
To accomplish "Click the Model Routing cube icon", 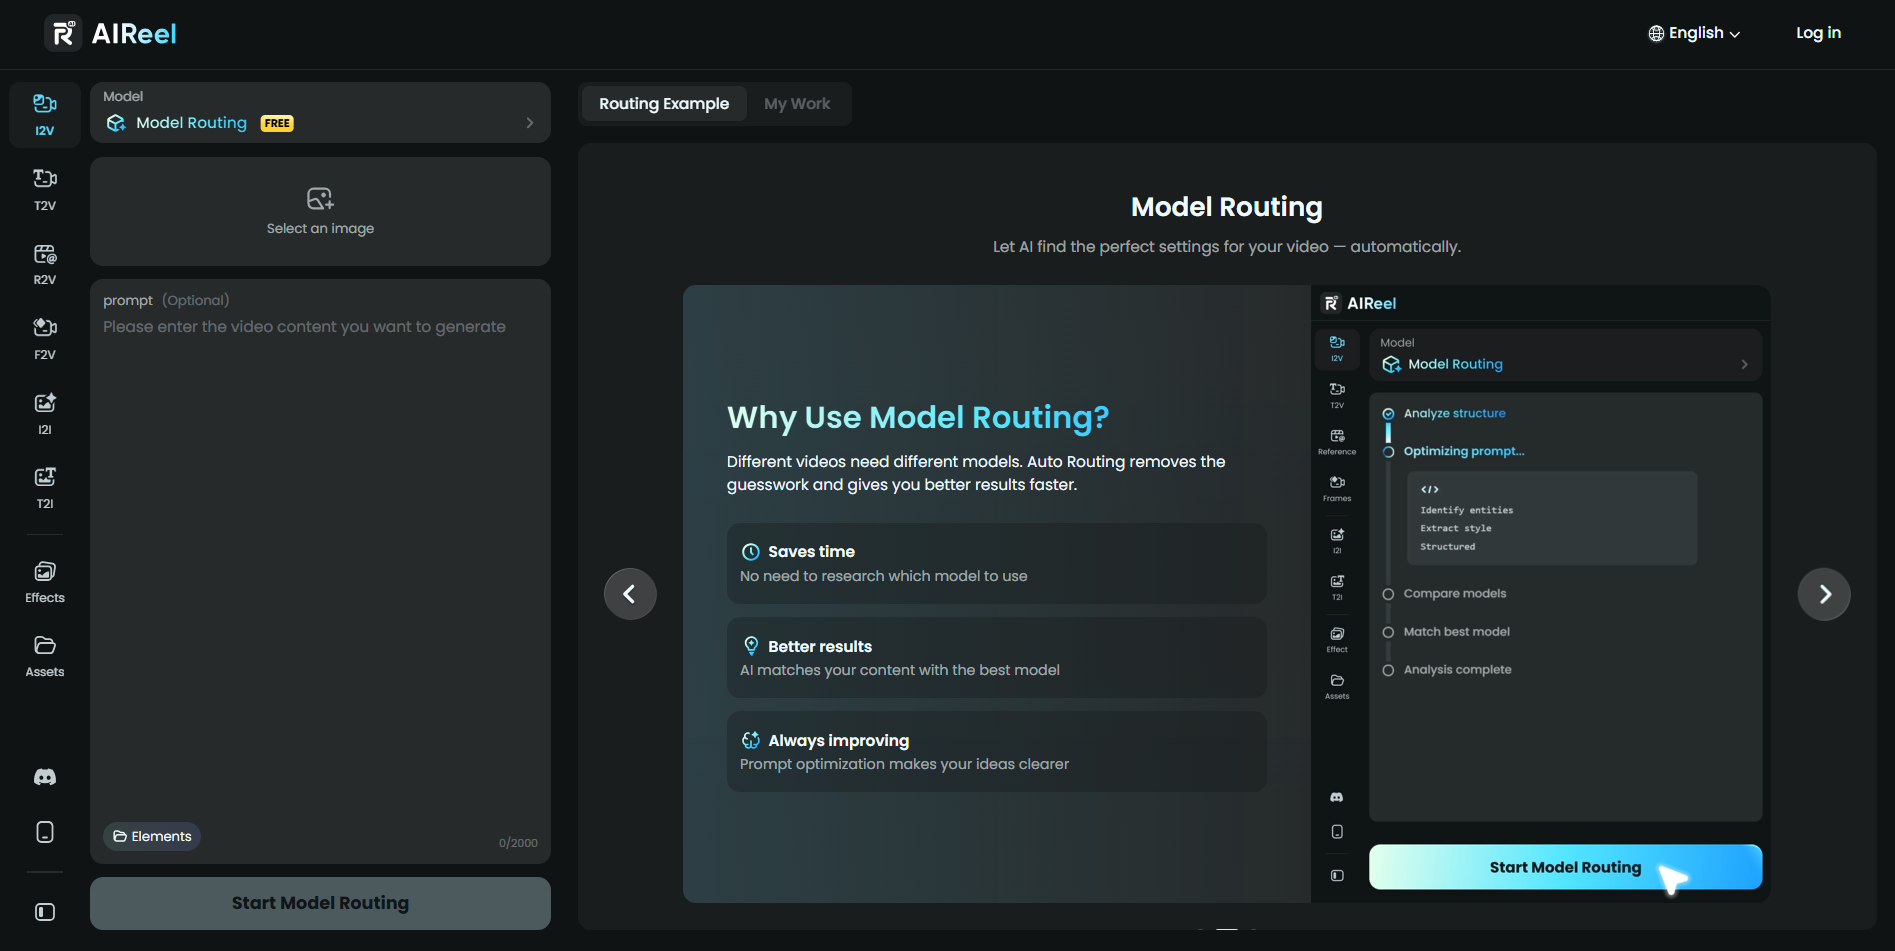I will pos(116,123).
